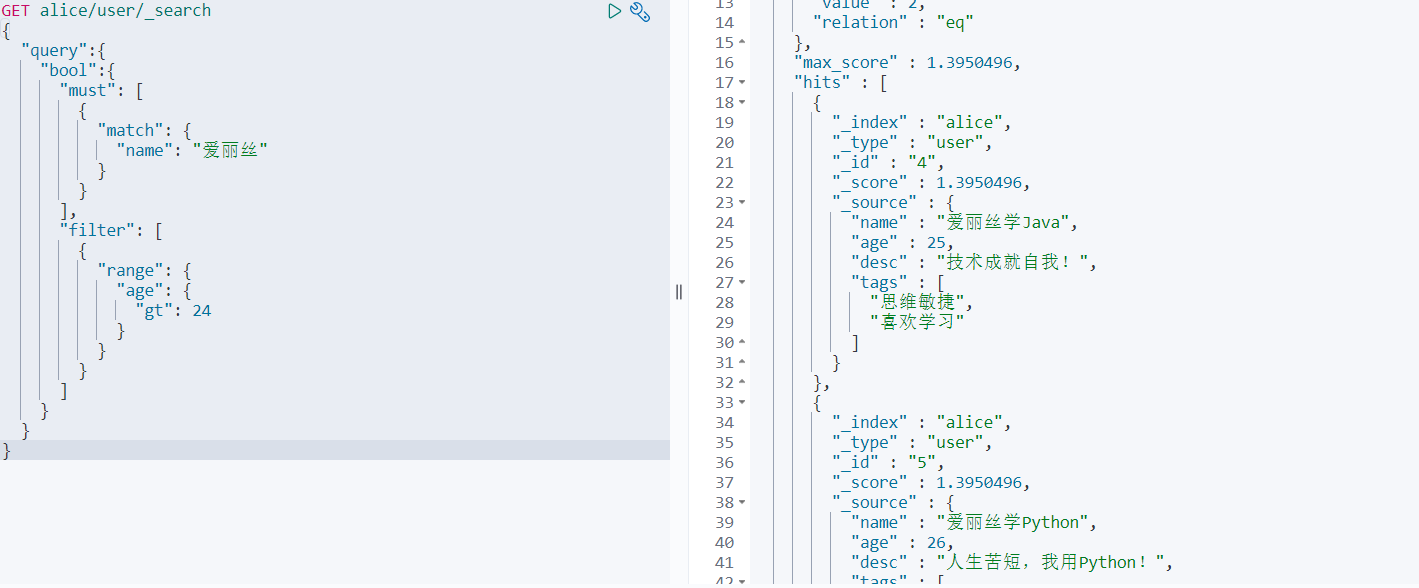Image resolution: width=1419 pixels, height=588 pixels.
Task: Click line number 25 in response gutter
Action: coord(724,243)
